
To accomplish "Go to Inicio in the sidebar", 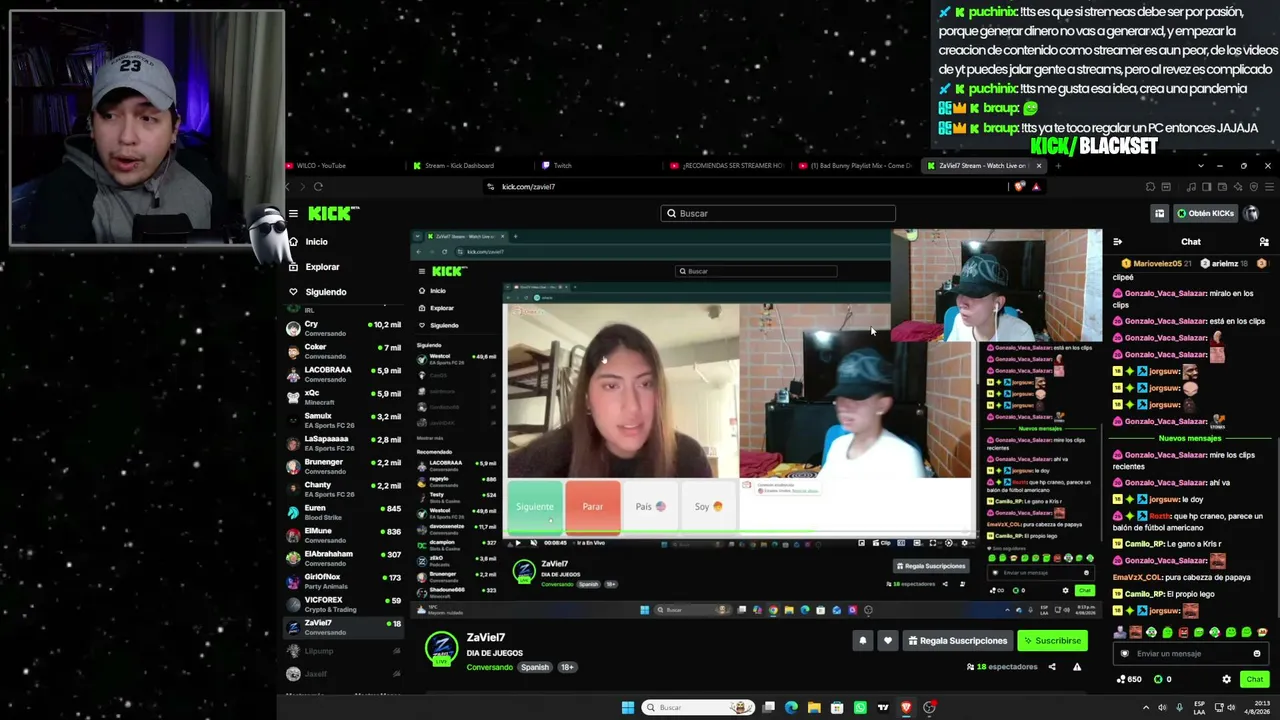I will pos(316,242).
